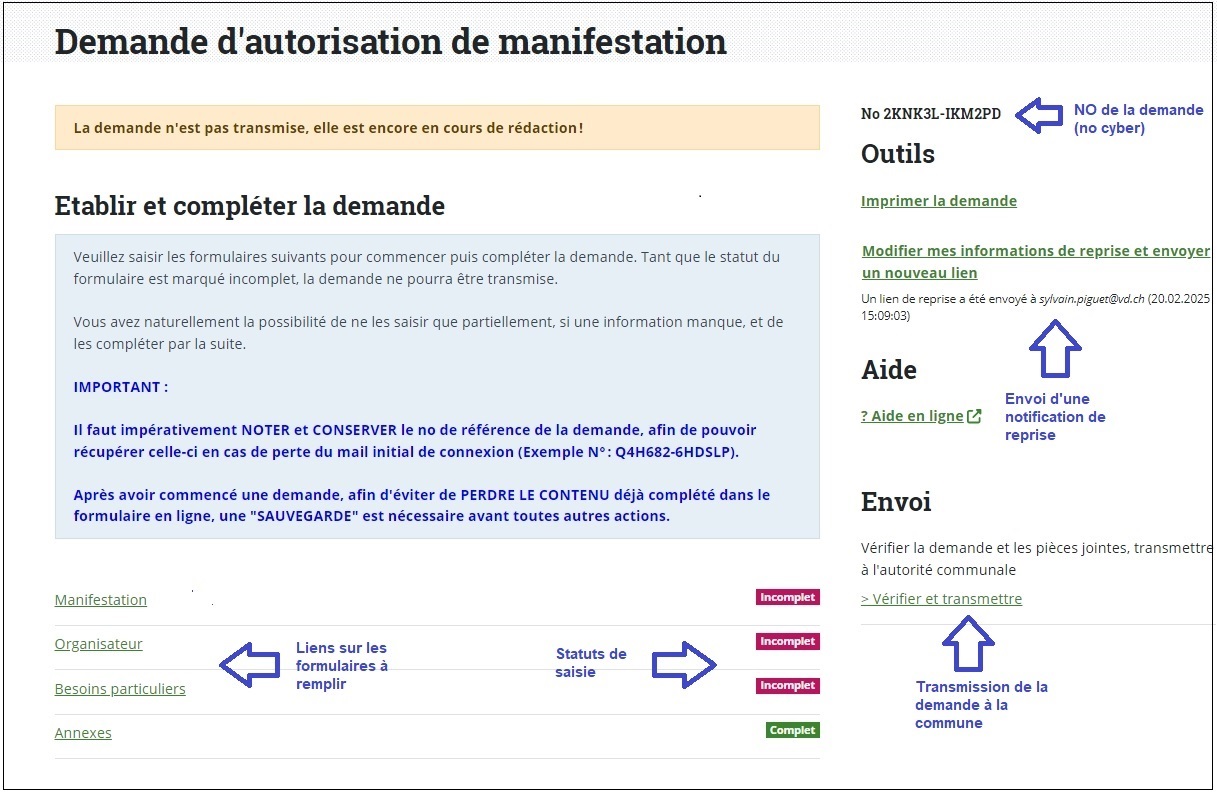The height and width of the screenshot is (793, 1217).
Task: Click the blue arrow pointing at the request number
Action: pos(1040,114)
